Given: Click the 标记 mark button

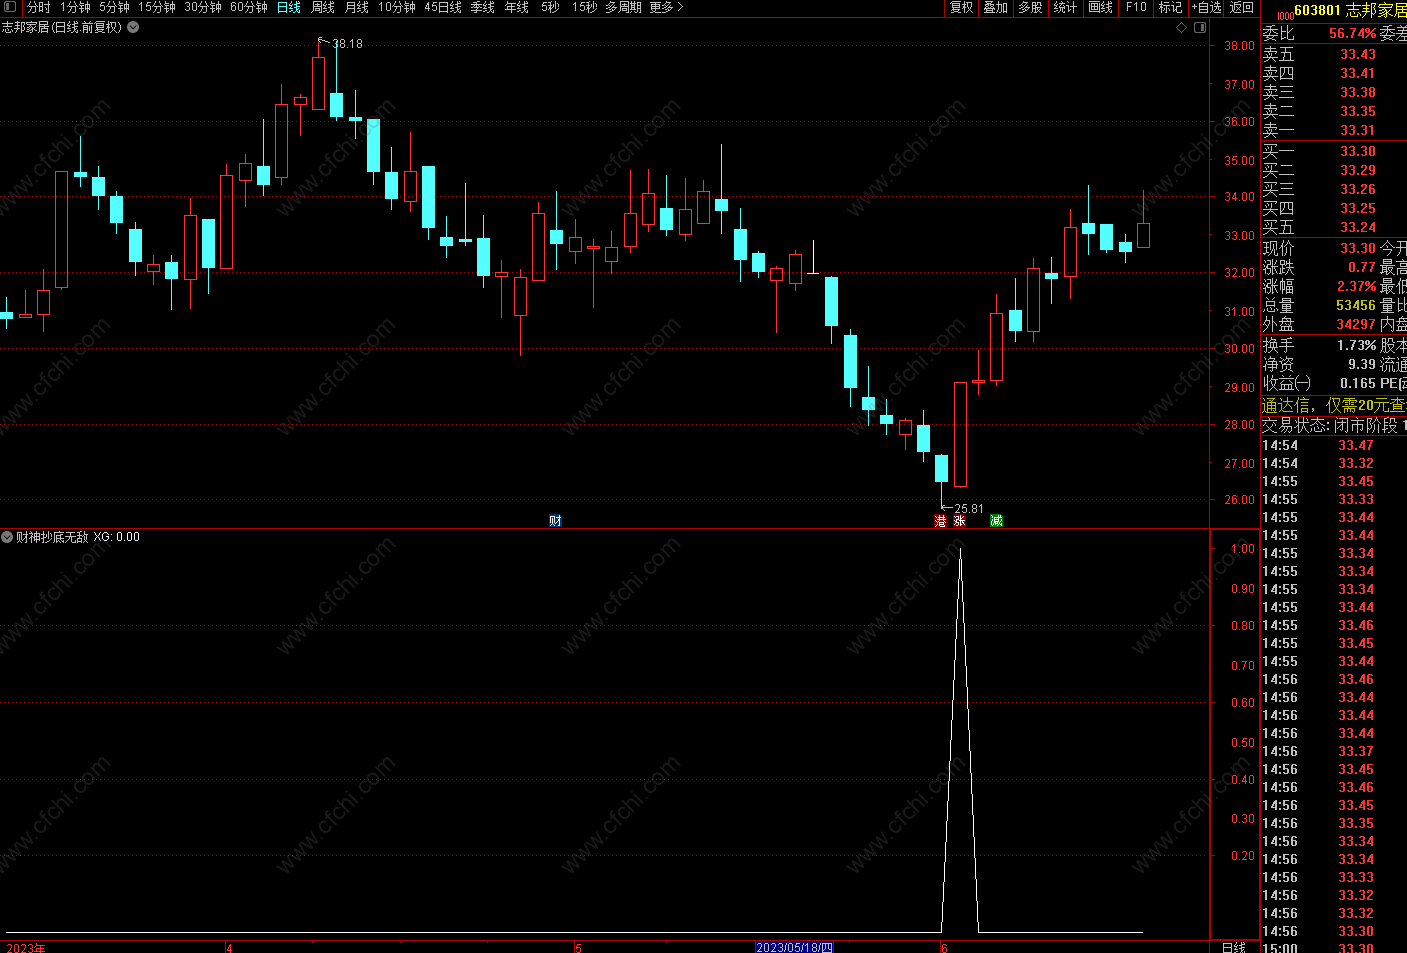Looking at the screenshot, I should pyautogui.click(x=1170, y=7).
